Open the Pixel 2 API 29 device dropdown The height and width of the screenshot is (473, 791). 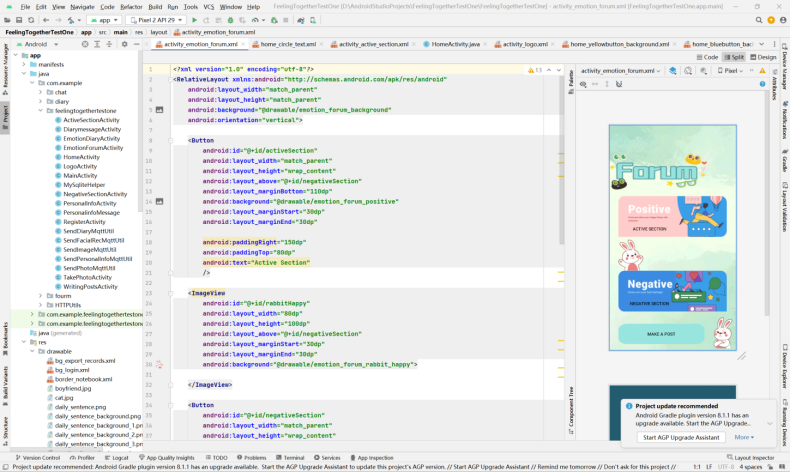point(156,20)
